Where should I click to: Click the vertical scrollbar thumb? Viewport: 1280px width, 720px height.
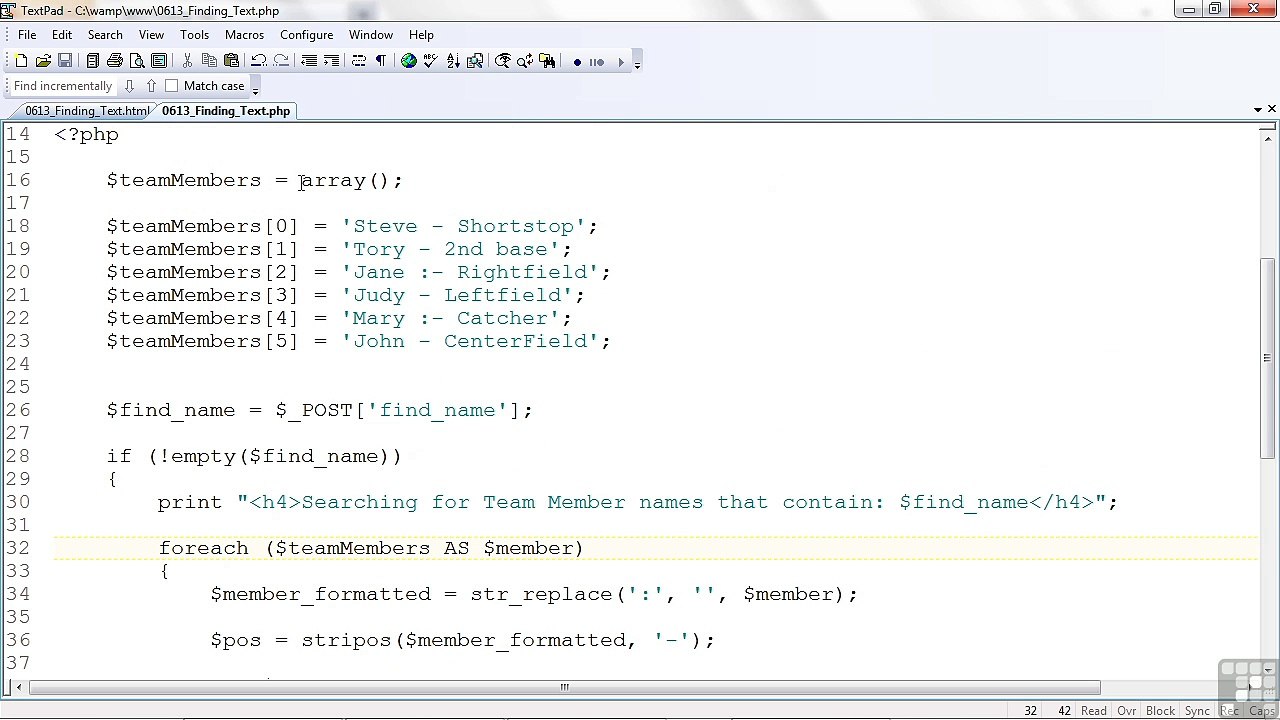click(1270, 356)
